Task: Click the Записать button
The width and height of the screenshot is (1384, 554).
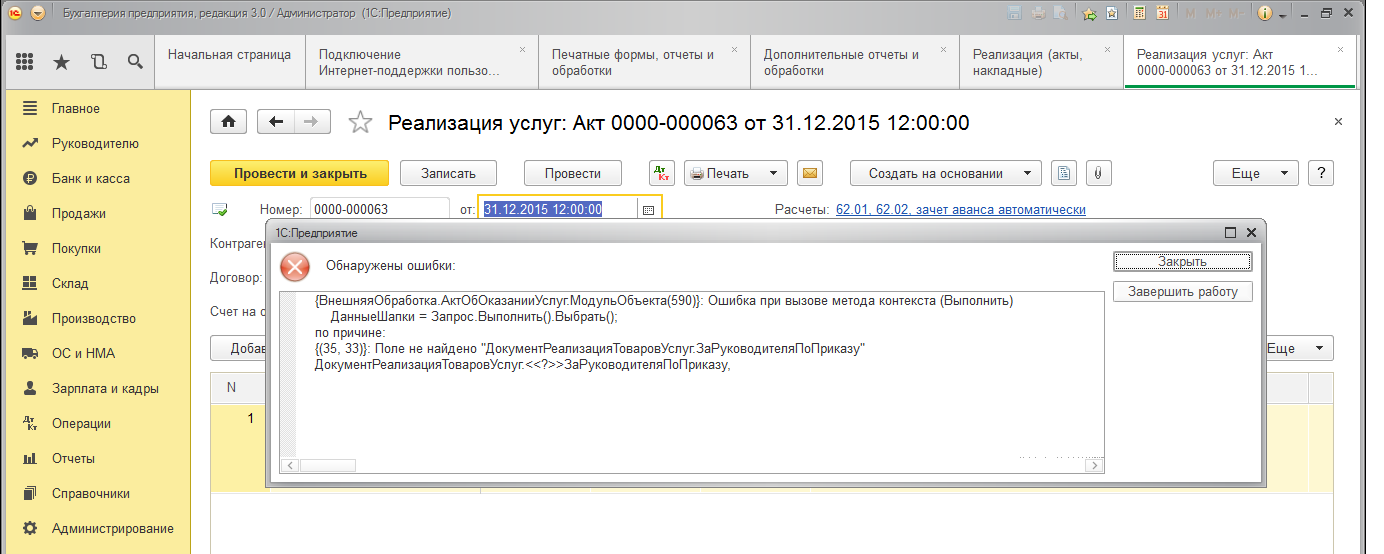Action: (448, 173)
